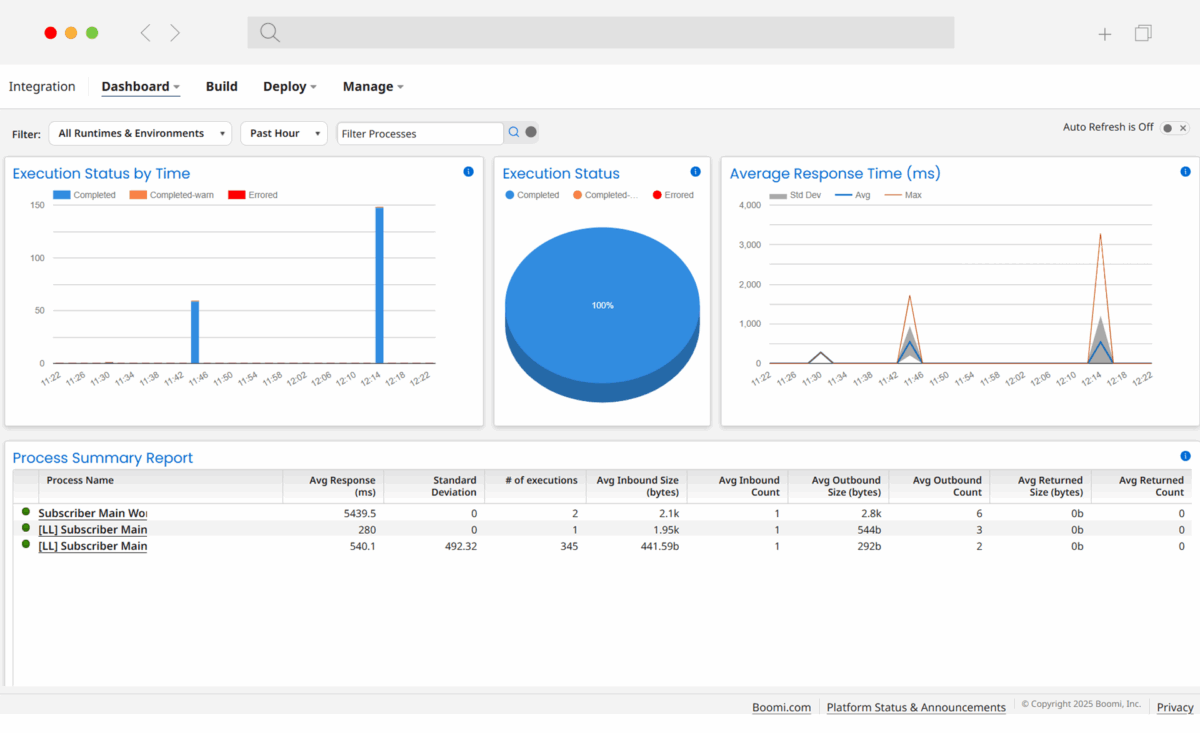Turn on the Auto Refresh switch
This screenshot has width=1200, height=733.
coord(1174,128)
